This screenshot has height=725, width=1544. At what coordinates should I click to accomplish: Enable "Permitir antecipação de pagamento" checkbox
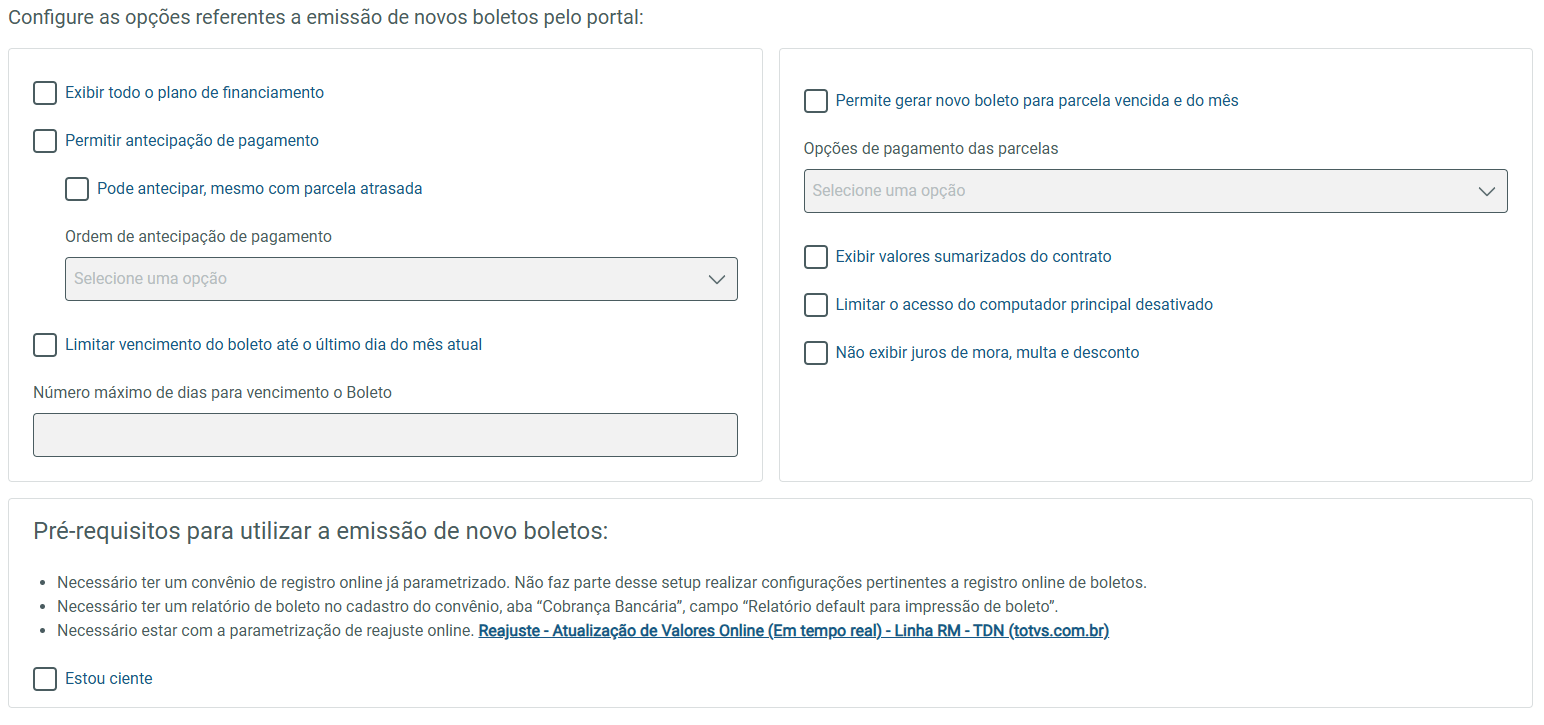click(45, 141)
